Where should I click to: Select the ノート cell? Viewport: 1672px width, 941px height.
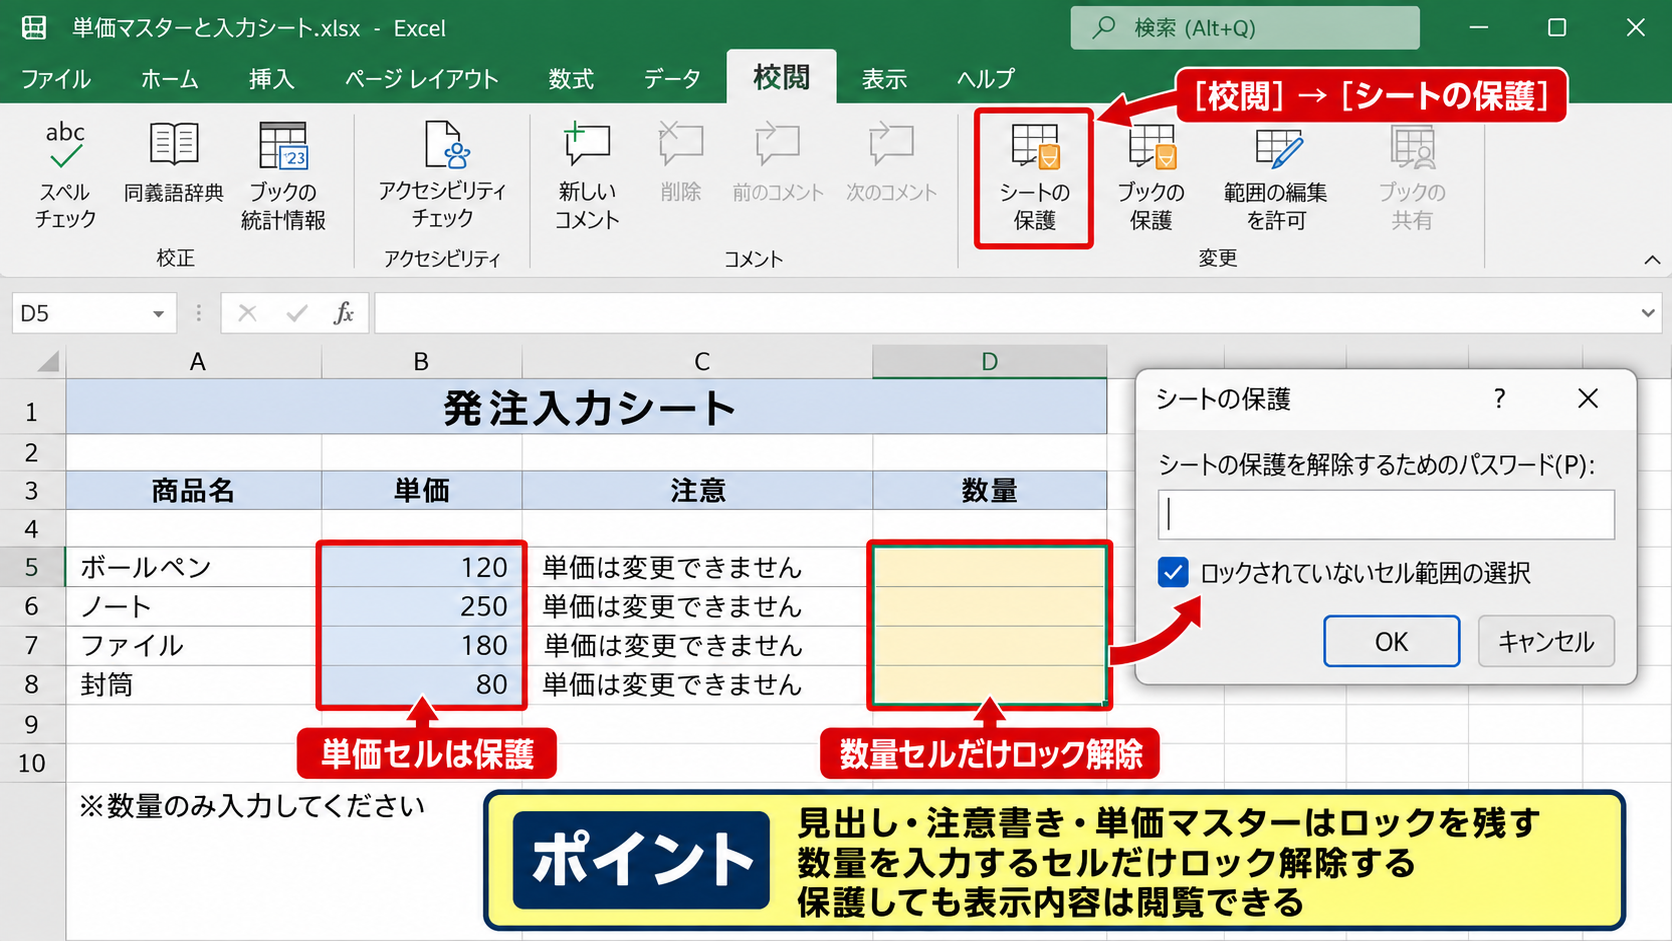point(194,606)
